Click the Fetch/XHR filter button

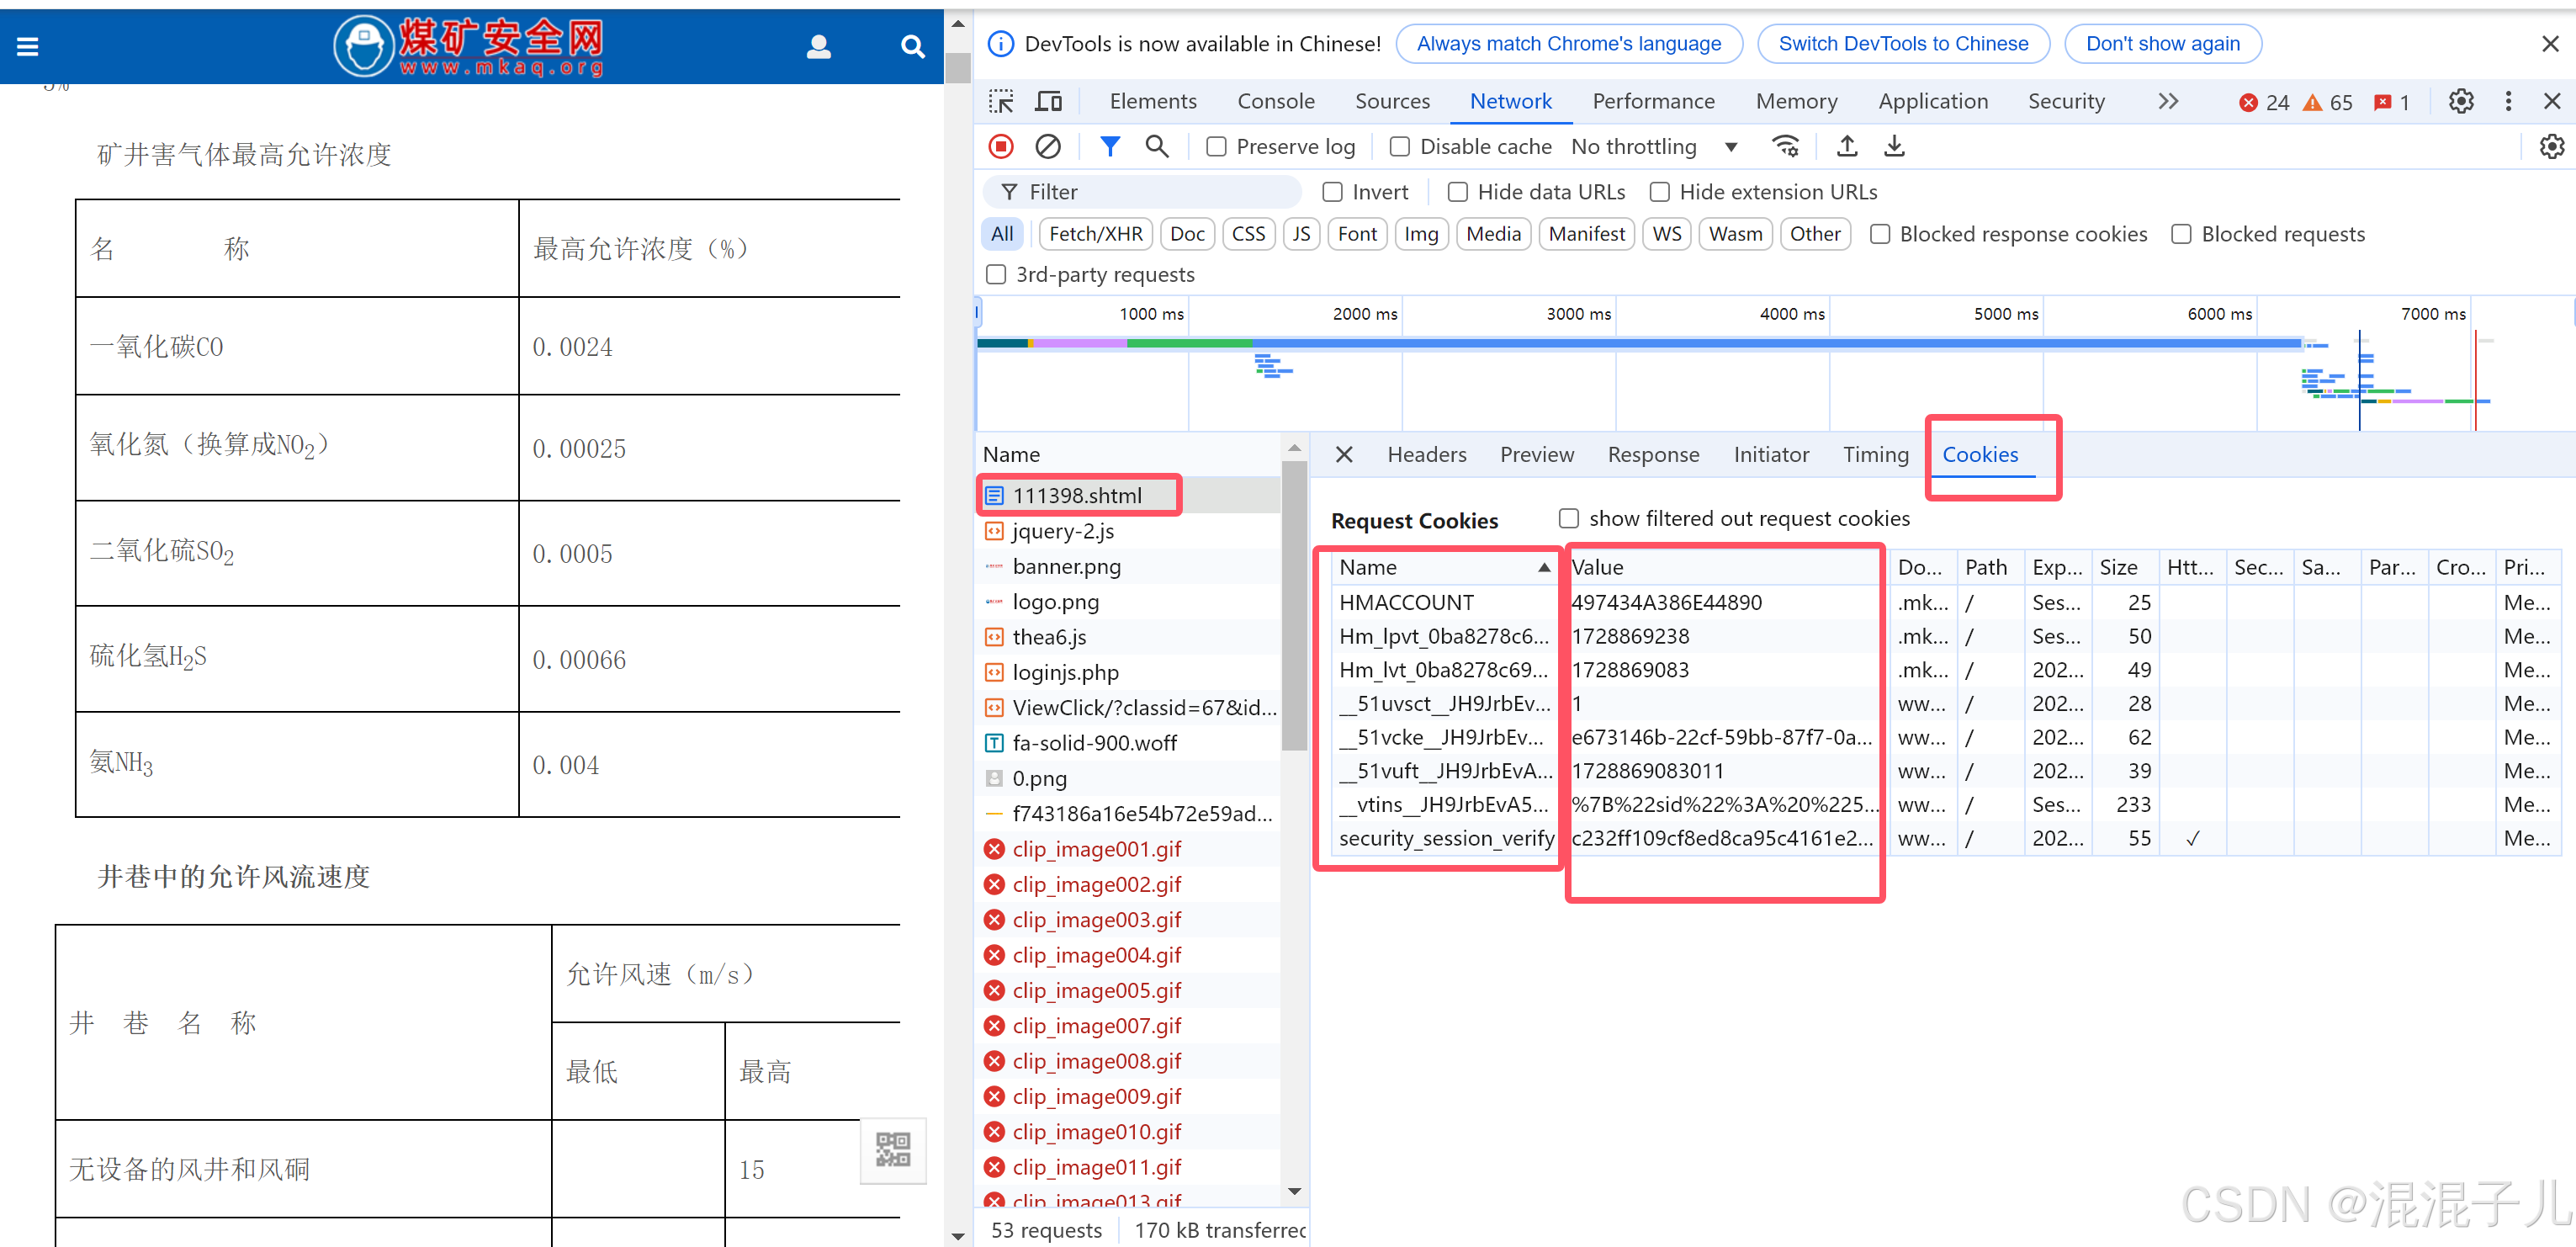pos(1095,234)
